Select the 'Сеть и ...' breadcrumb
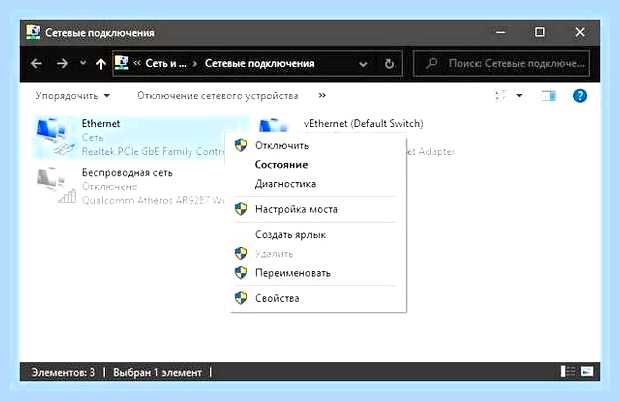Viewport: 620px width, 401px height. [166, 63]
